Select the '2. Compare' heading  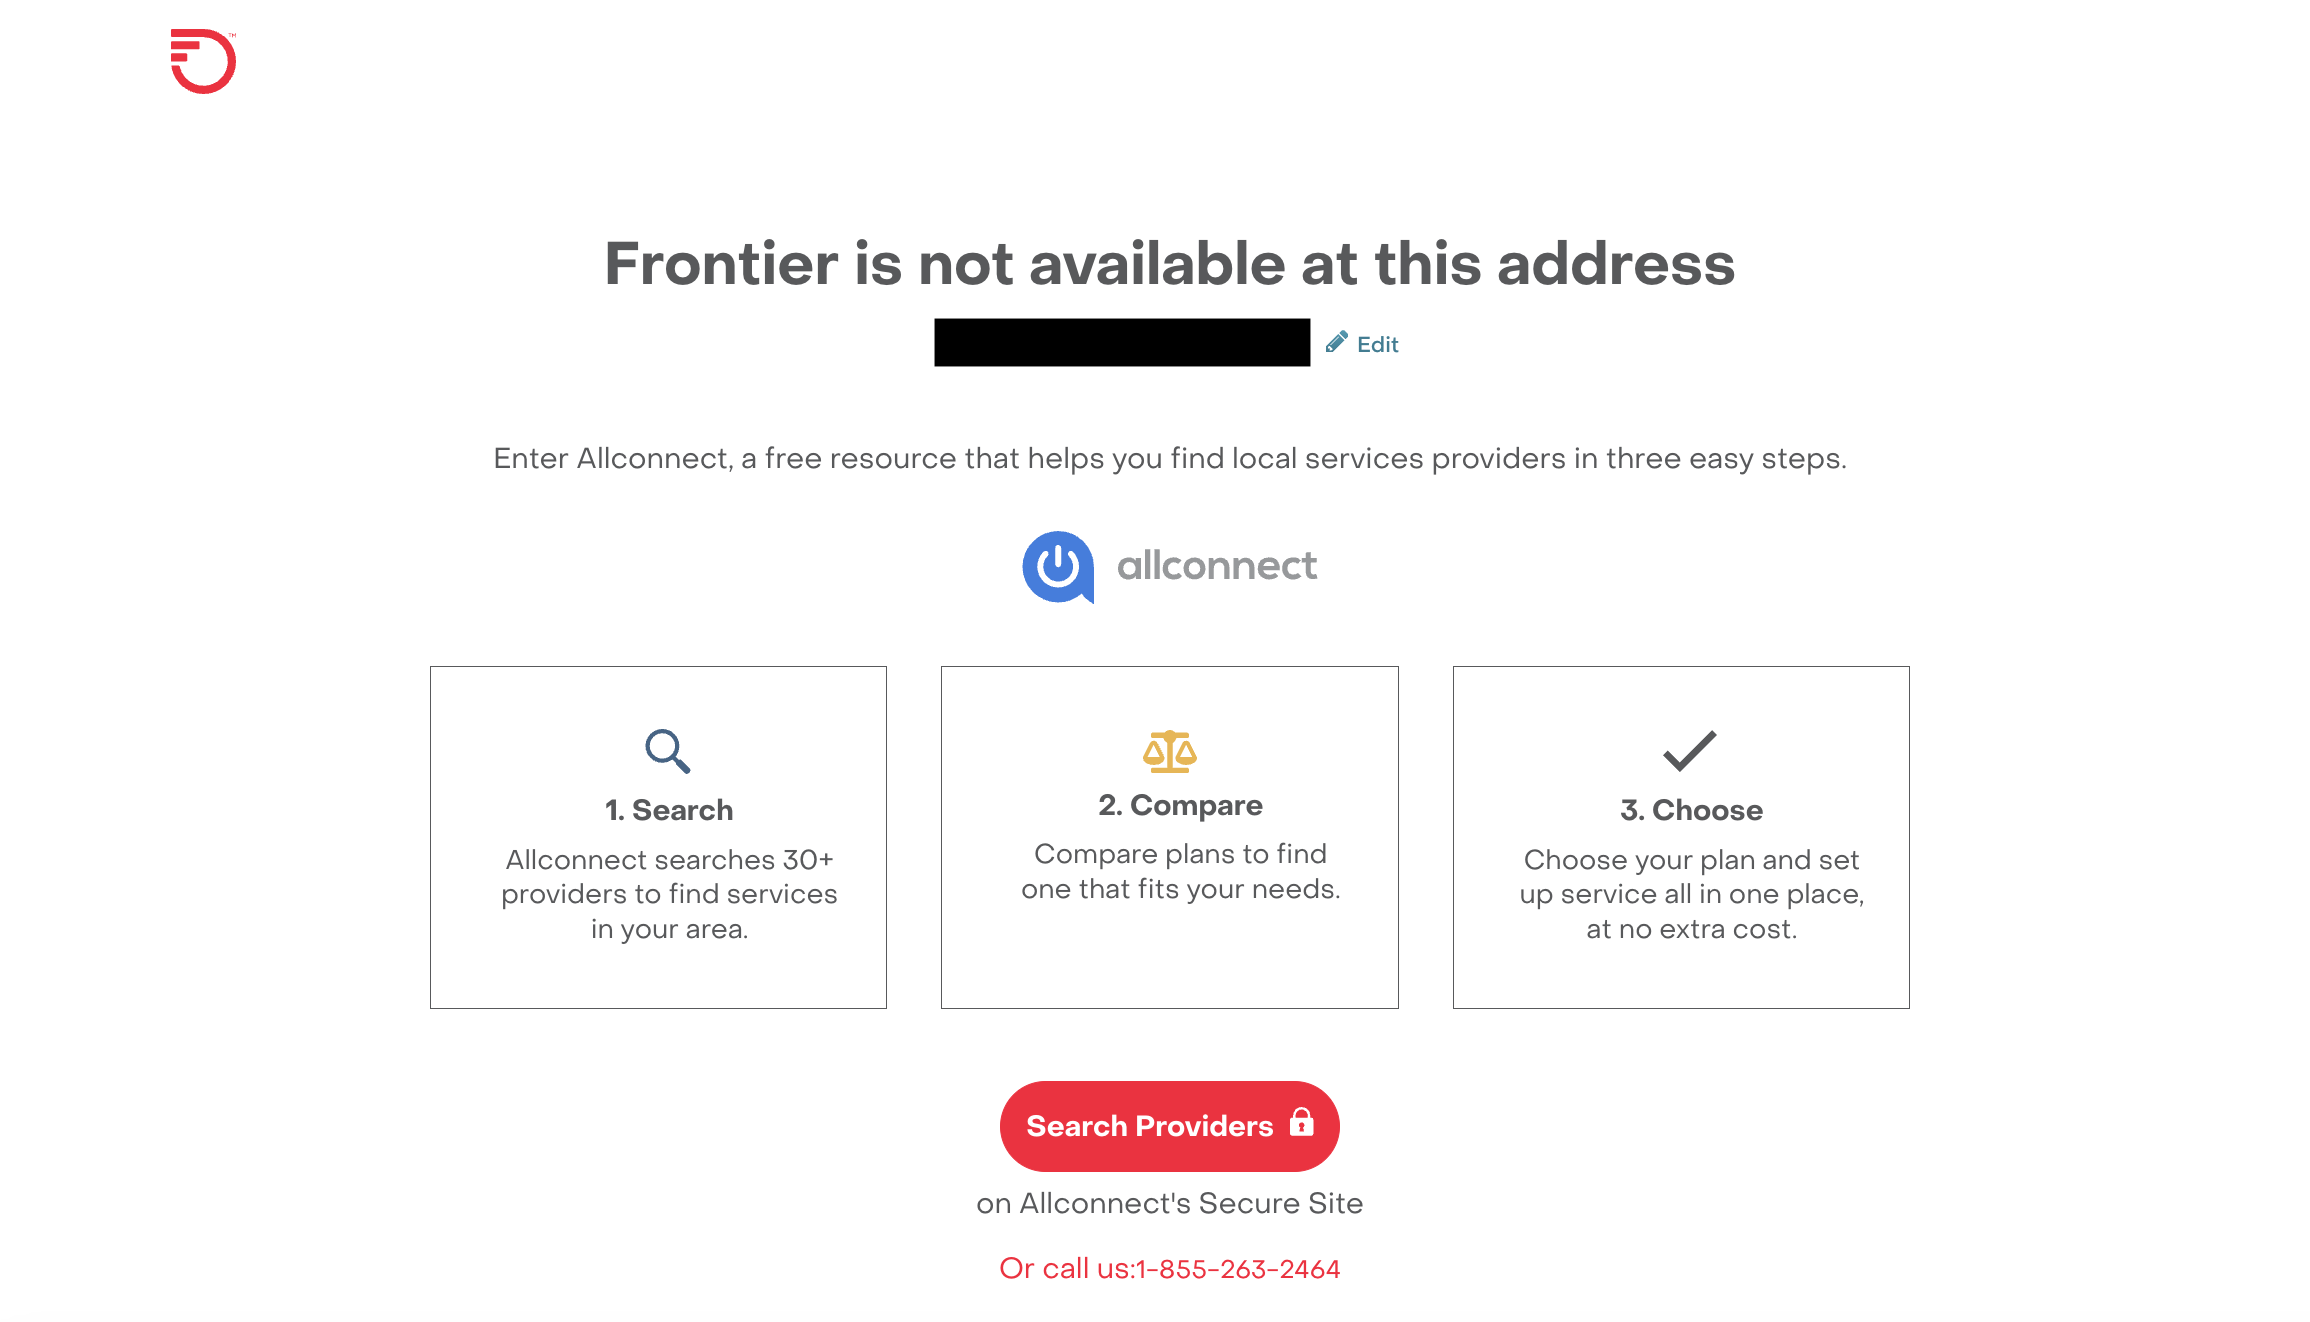(1180, 805)
